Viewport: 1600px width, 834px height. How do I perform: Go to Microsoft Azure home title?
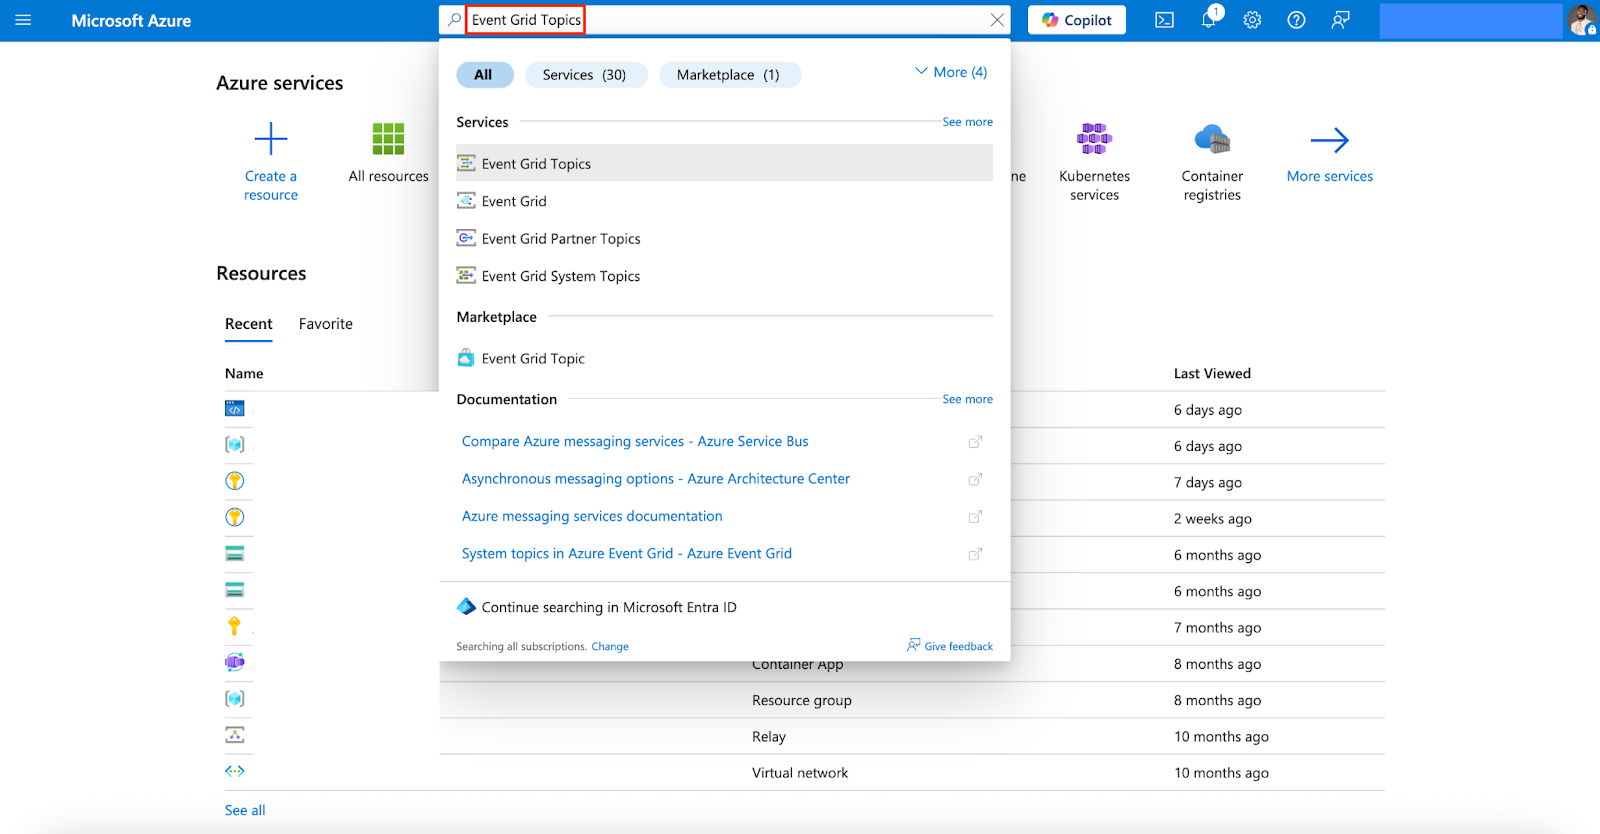(x=131, y=20)
